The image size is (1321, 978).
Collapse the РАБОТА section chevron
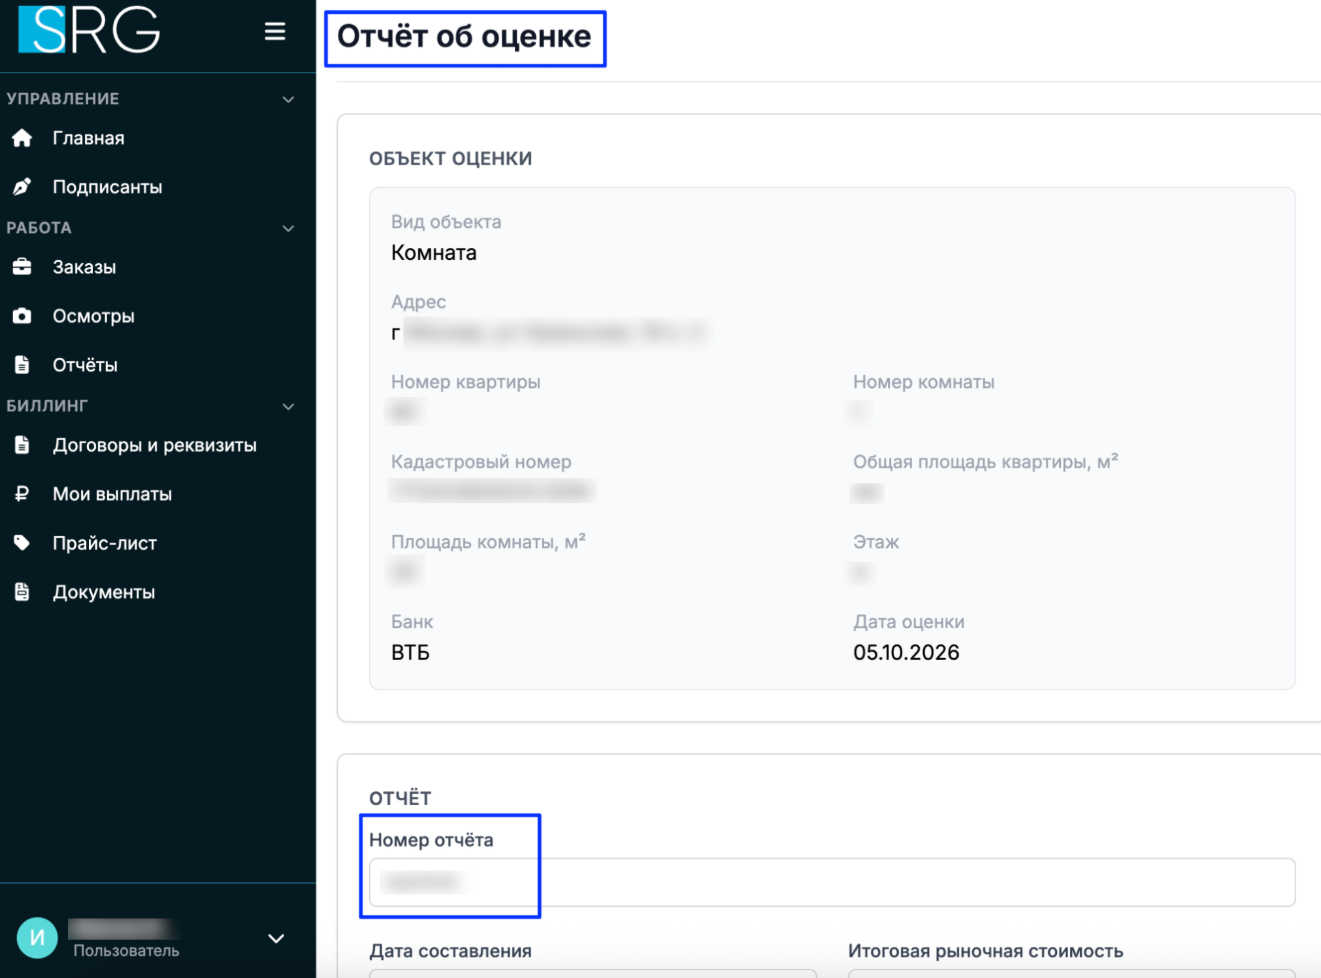pyautogui.click(x=288, y=228)
